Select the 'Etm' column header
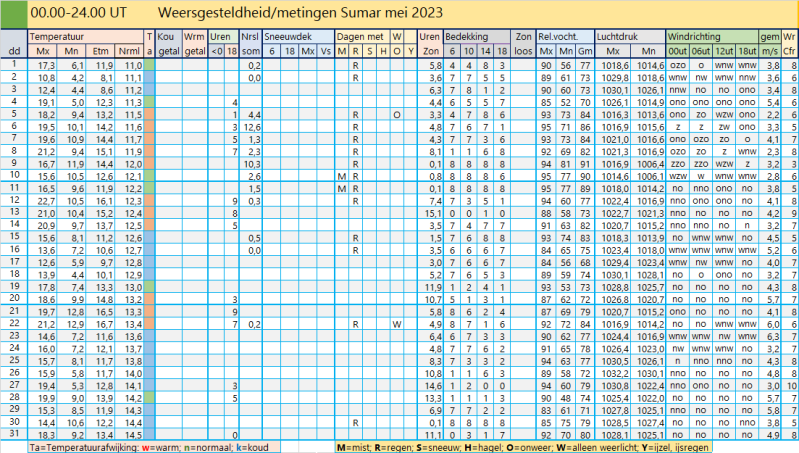The height and width of the screenshot is (453, 799). 101,51
